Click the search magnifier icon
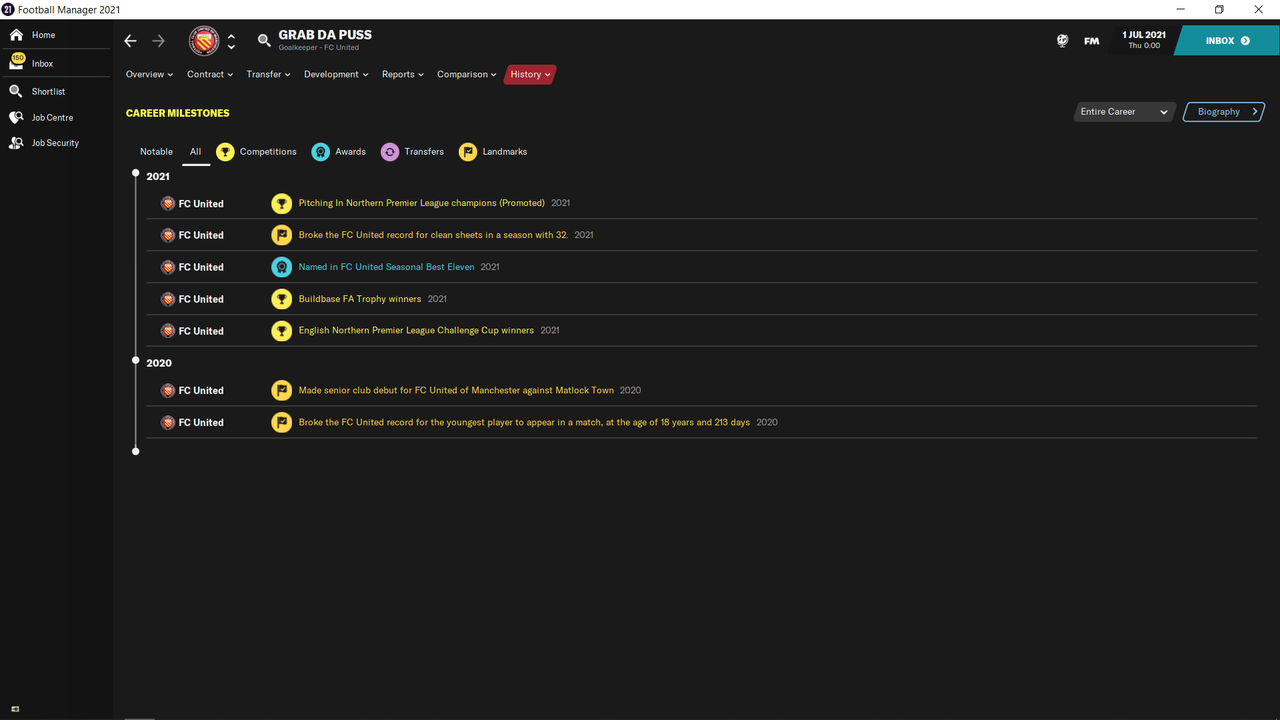This screenshot has width=1280, height=720. click(x=264, y=41)
